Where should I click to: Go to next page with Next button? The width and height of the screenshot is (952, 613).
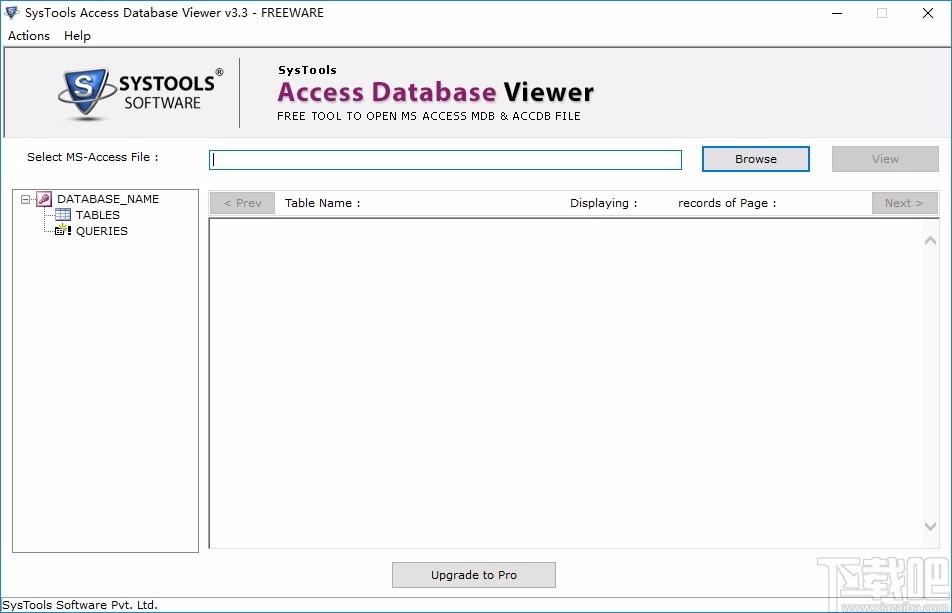pyautogui.click(x=904, y=203)
